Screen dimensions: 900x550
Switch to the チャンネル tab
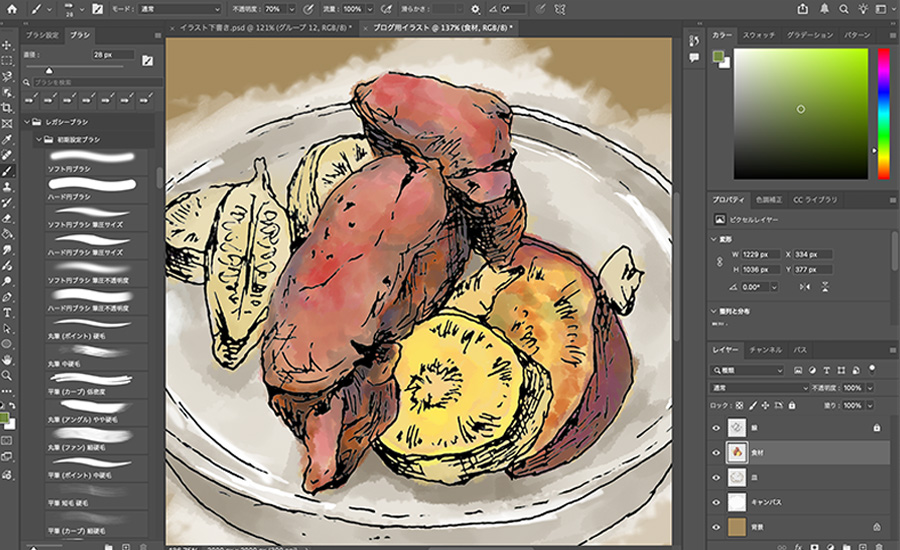(766, 351)
